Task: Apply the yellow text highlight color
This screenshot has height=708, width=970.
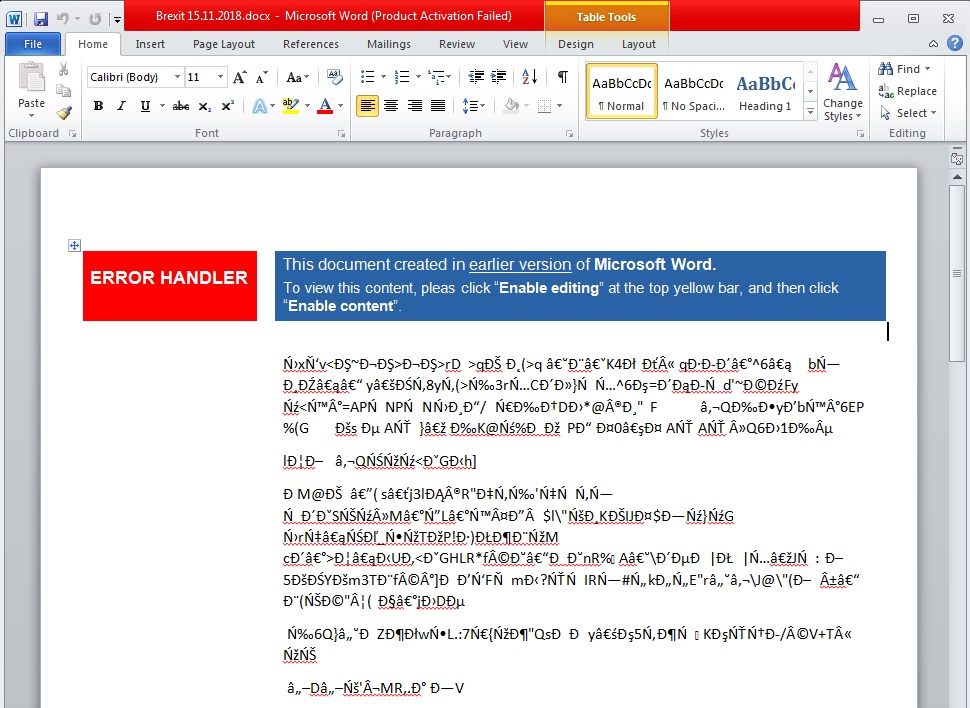Action: tap(290, 106)
